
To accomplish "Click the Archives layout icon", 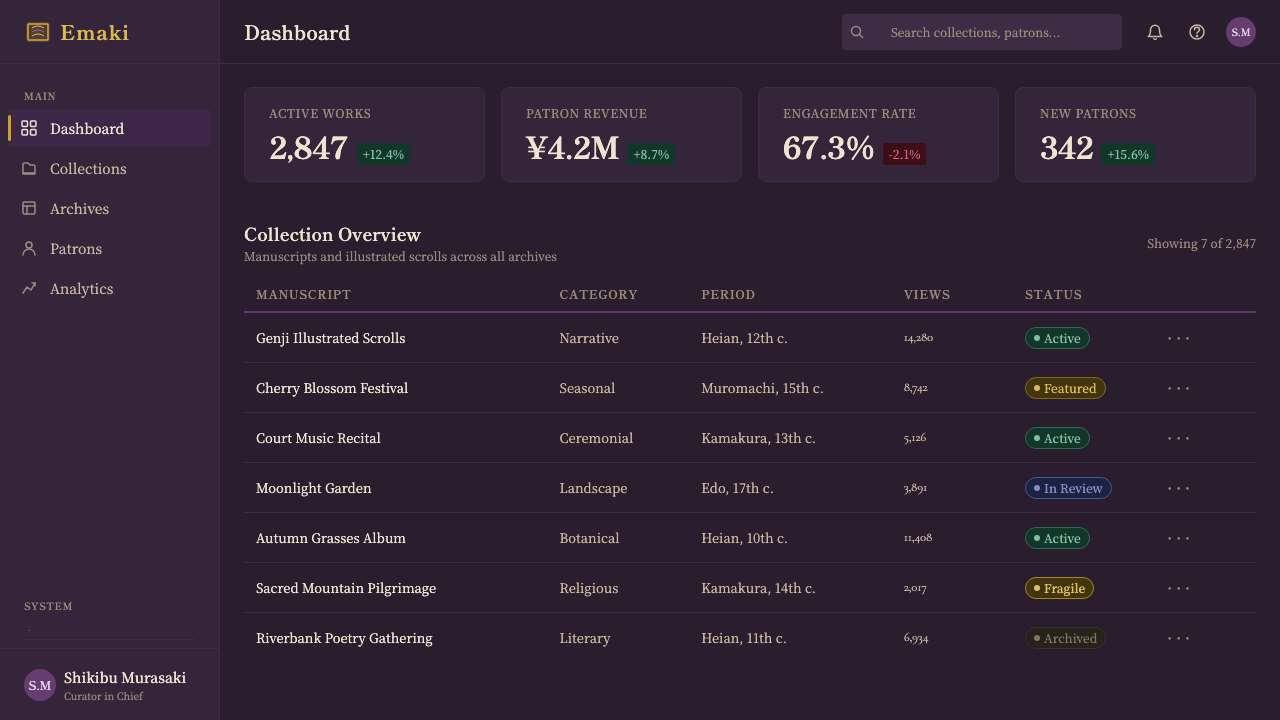I will [29, 208].
